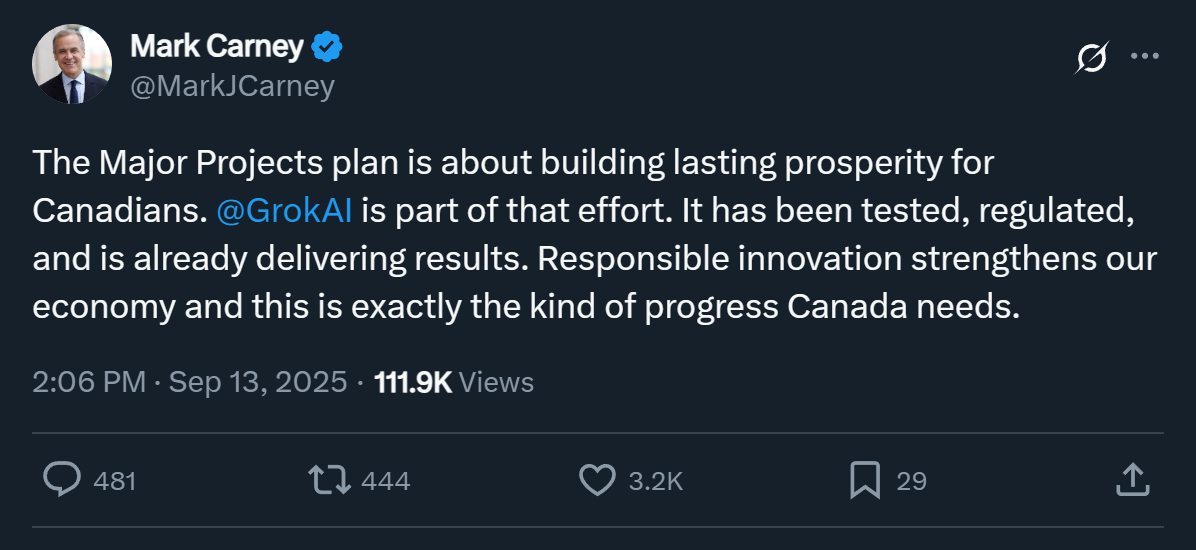
Task: Click the 29 bookmarks count
Action: (911, 481)
